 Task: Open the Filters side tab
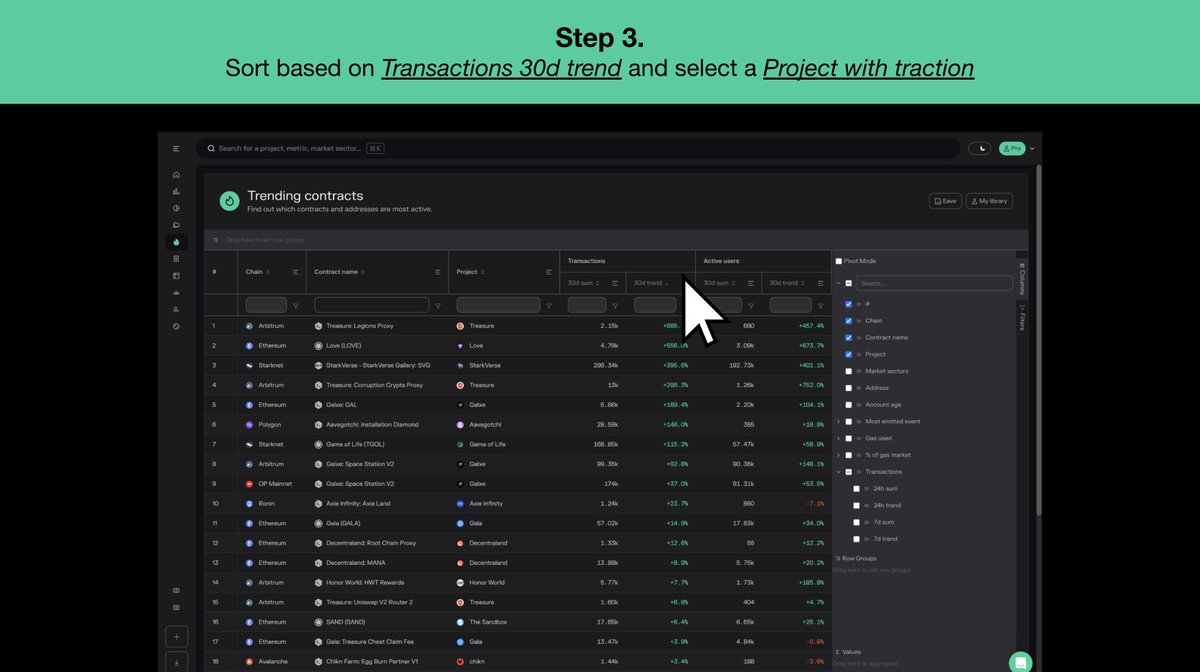(x=1022, y=318)
